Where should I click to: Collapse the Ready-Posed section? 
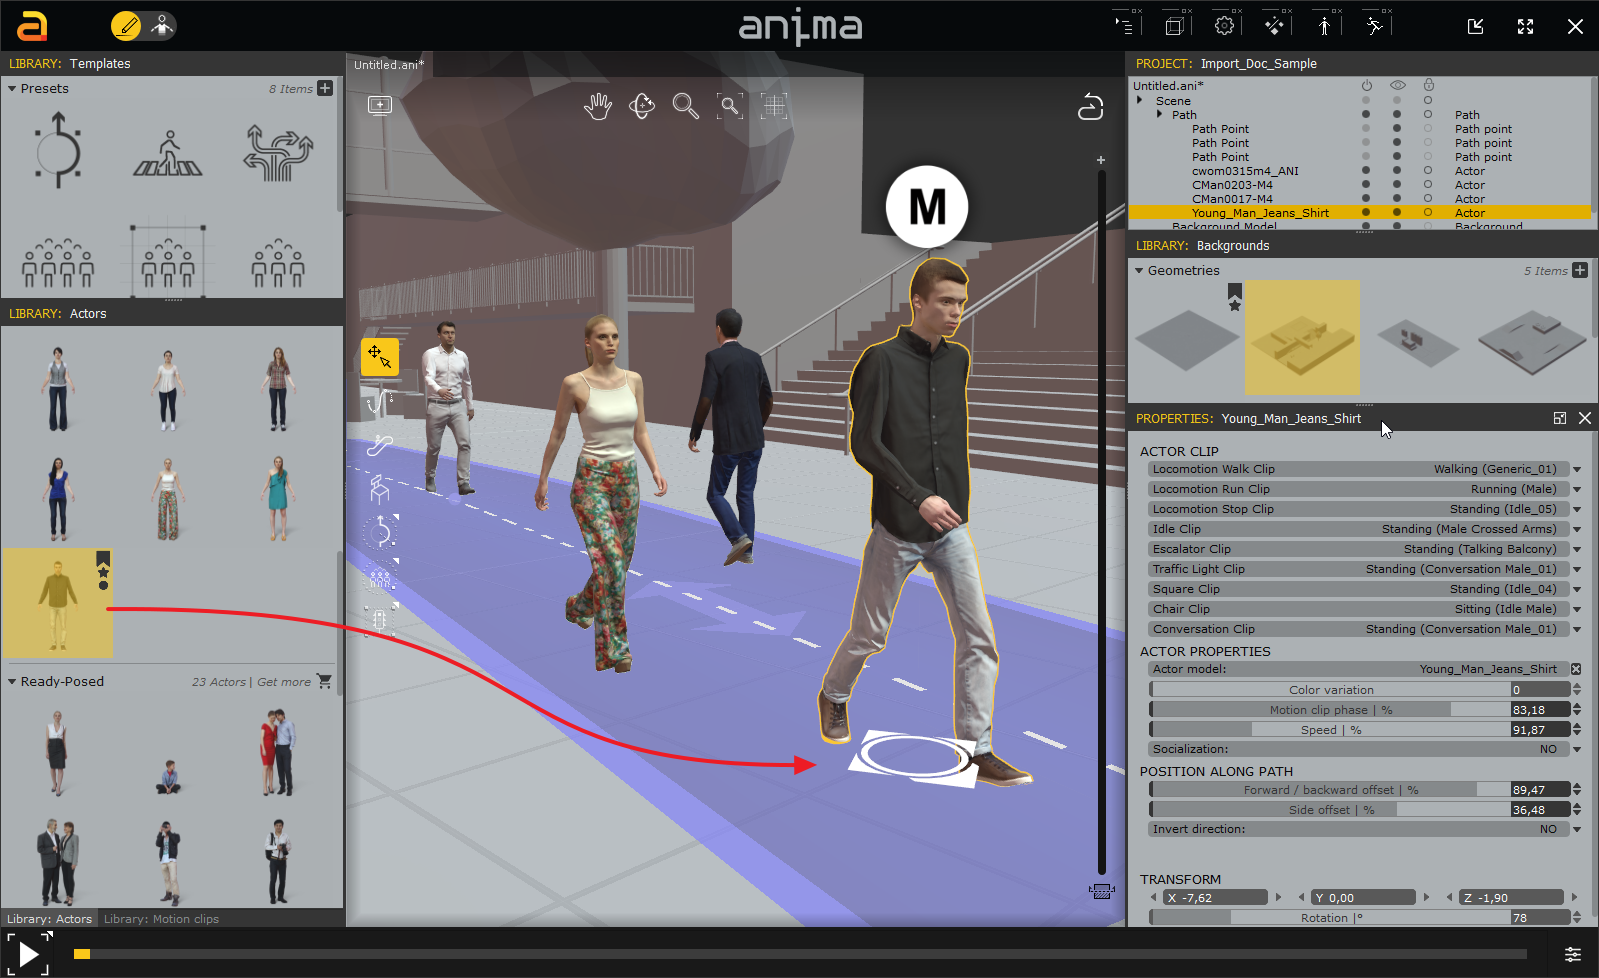click(x=12, y=682)
